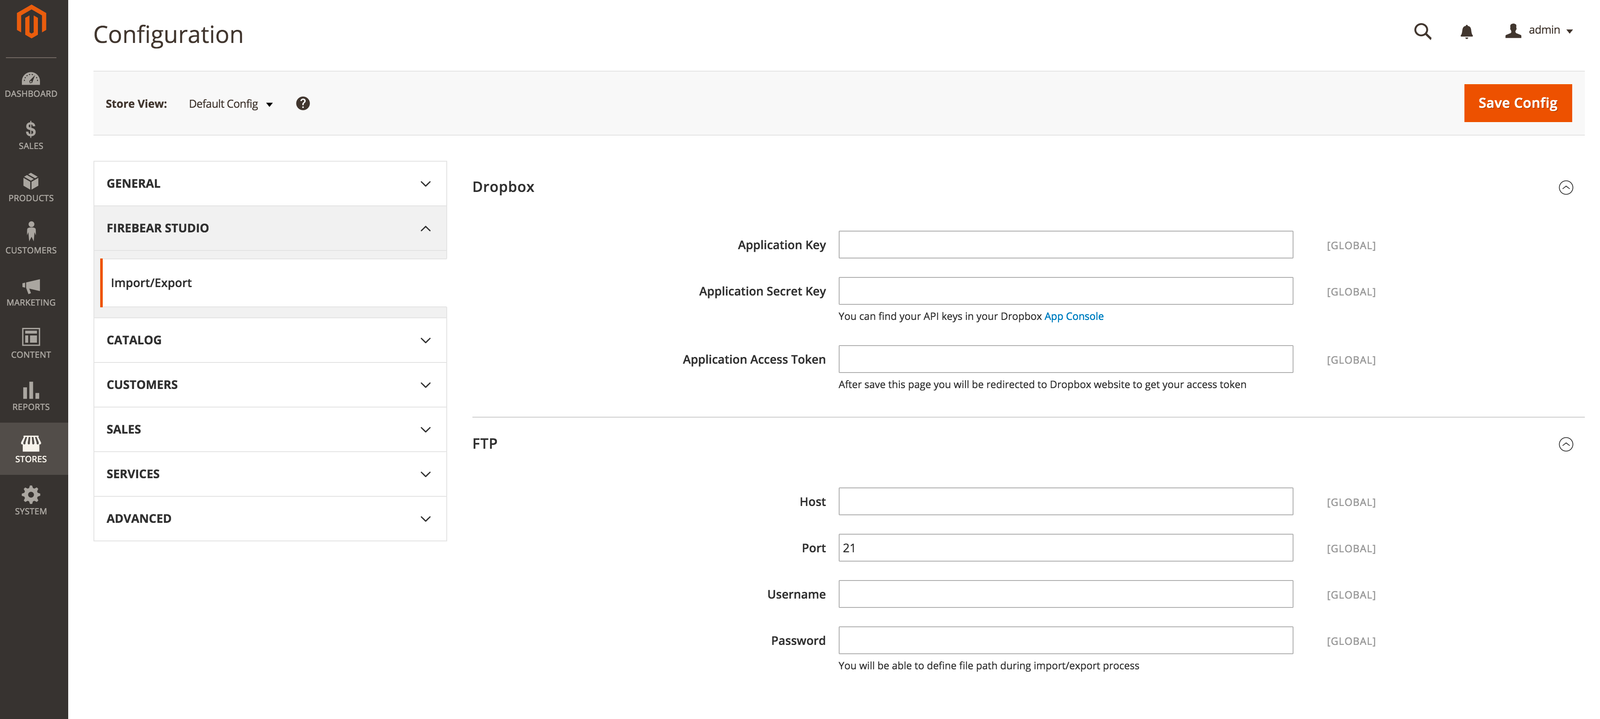Collapse the FTP section

(x=1566, y=445)
